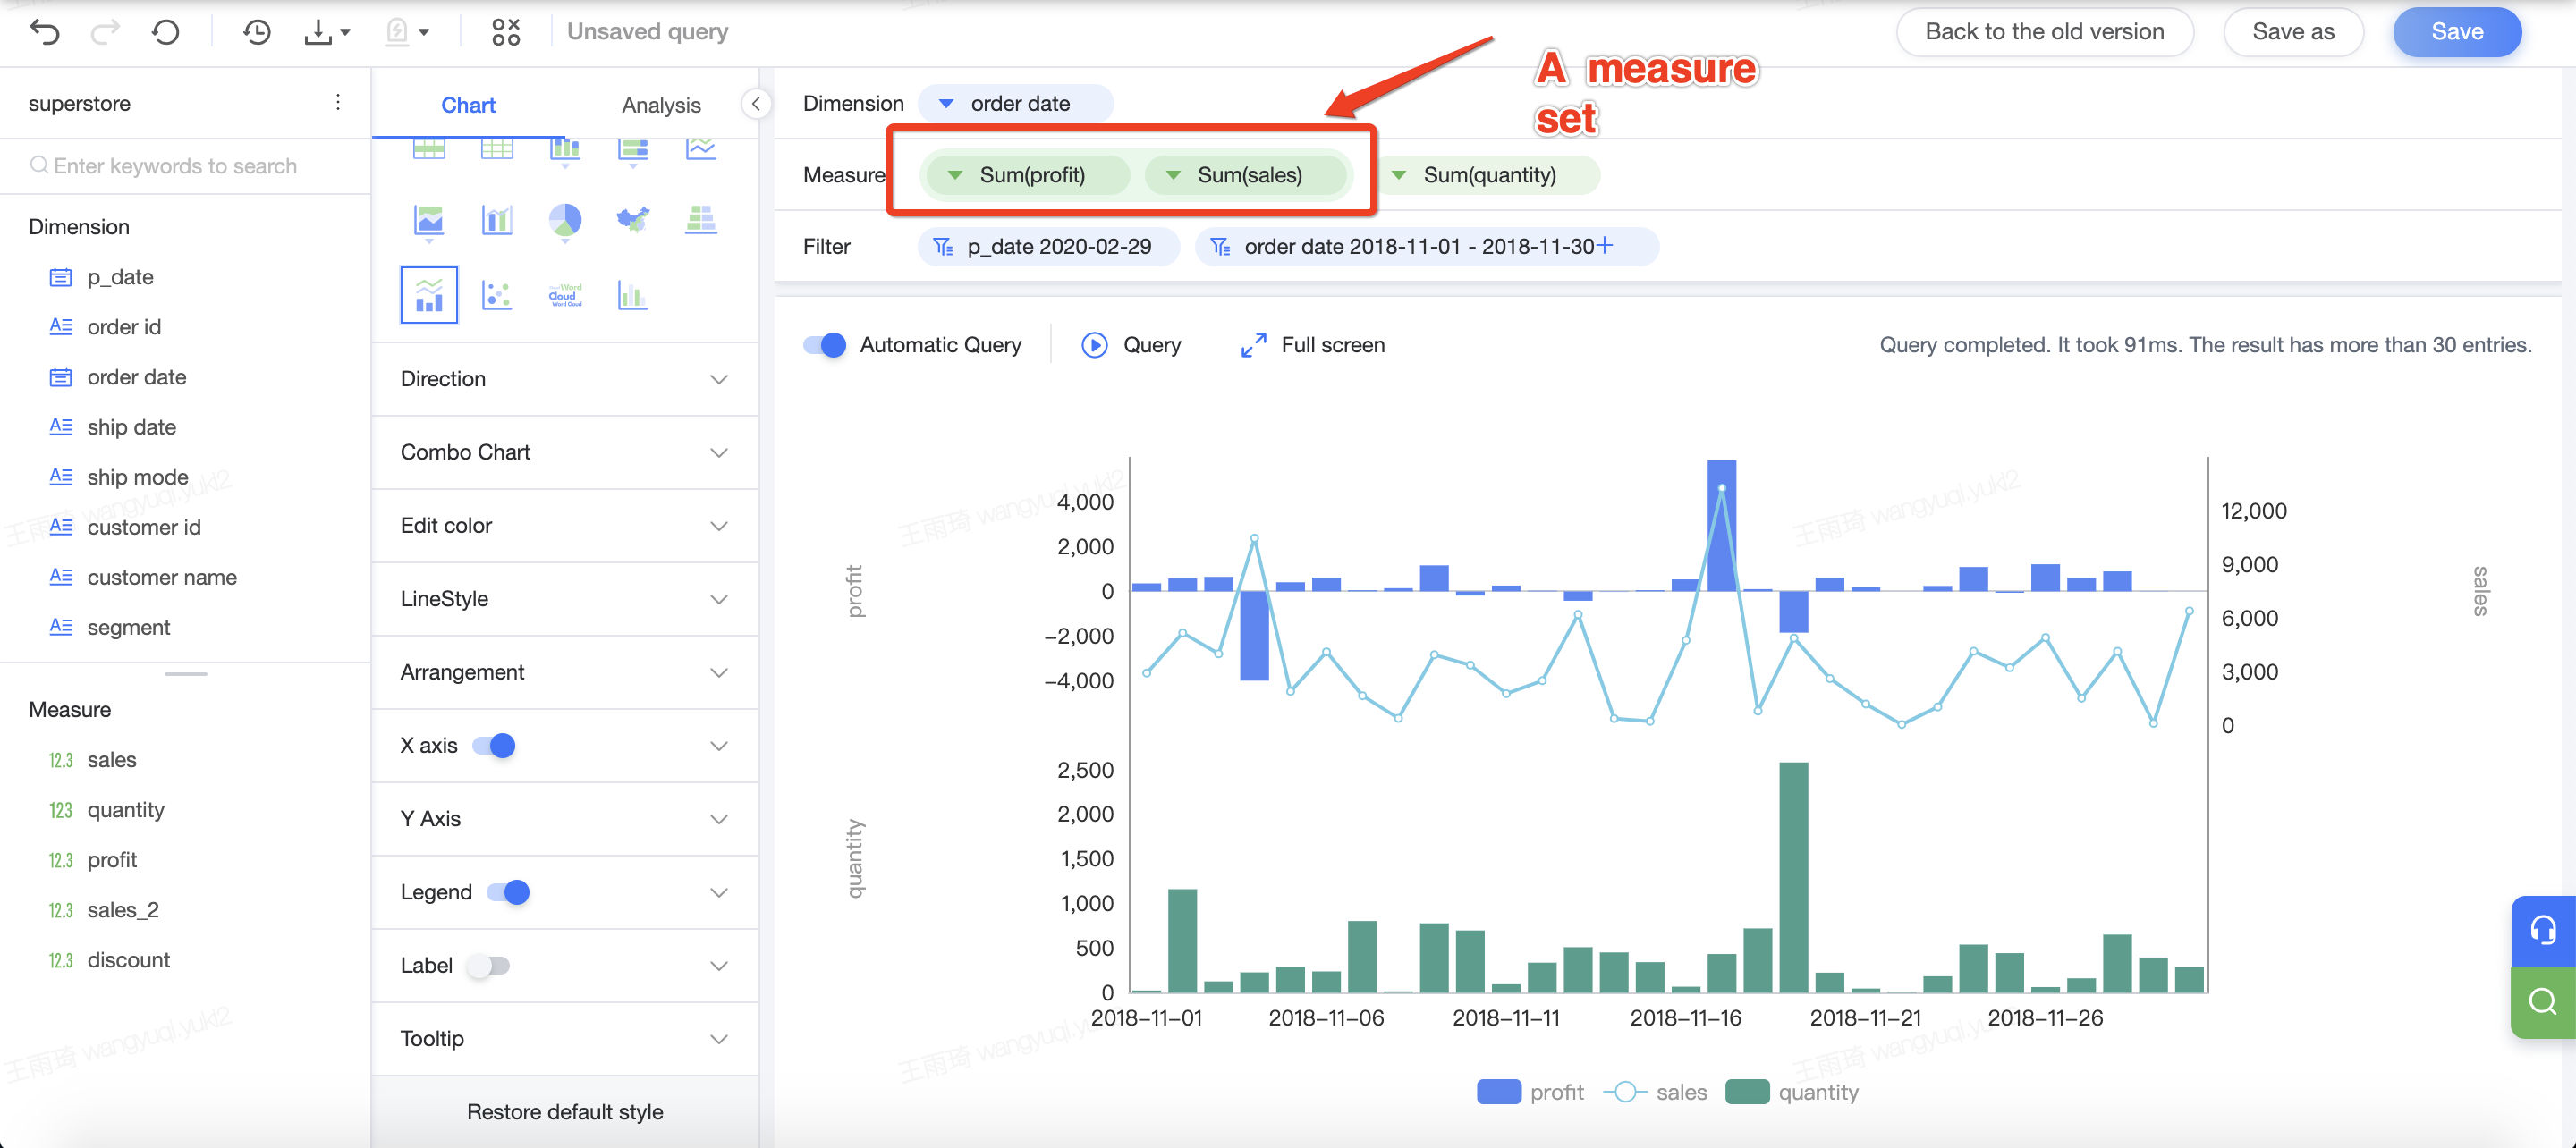
Task: Select the pie chart type
Action: tap(565, 221)
